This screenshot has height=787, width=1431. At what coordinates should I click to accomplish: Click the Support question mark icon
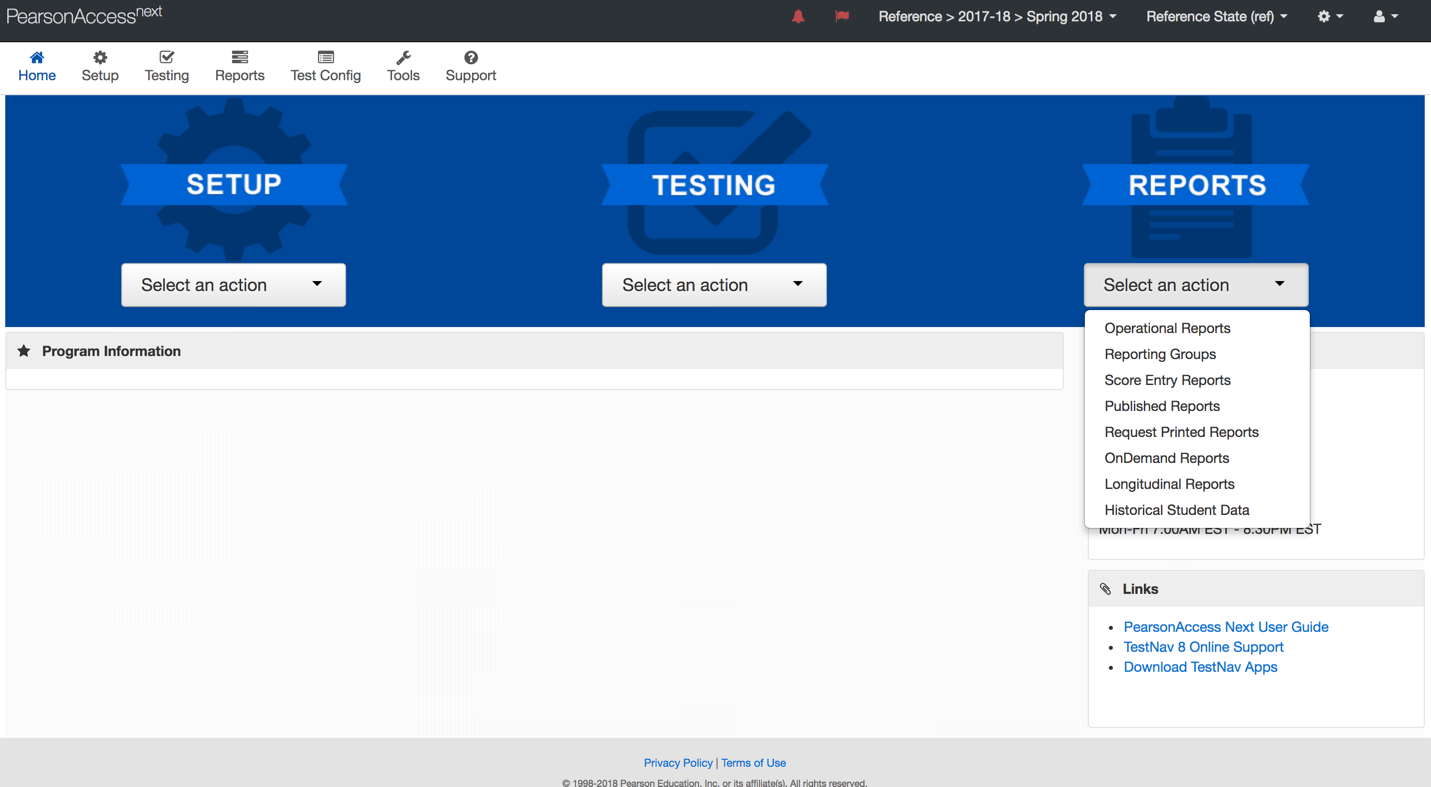[x=470, y=58]
